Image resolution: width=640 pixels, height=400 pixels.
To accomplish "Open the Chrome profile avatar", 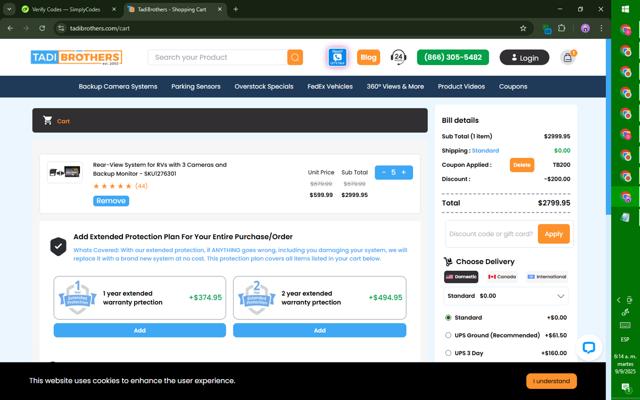I will (x=585, y=28).
